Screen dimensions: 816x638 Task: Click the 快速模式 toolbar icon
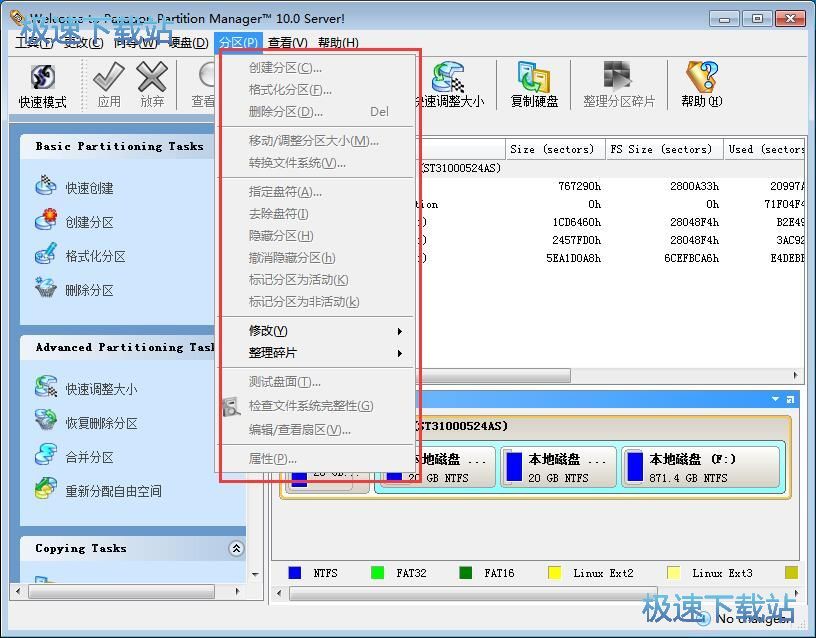(x=43, y=77)
